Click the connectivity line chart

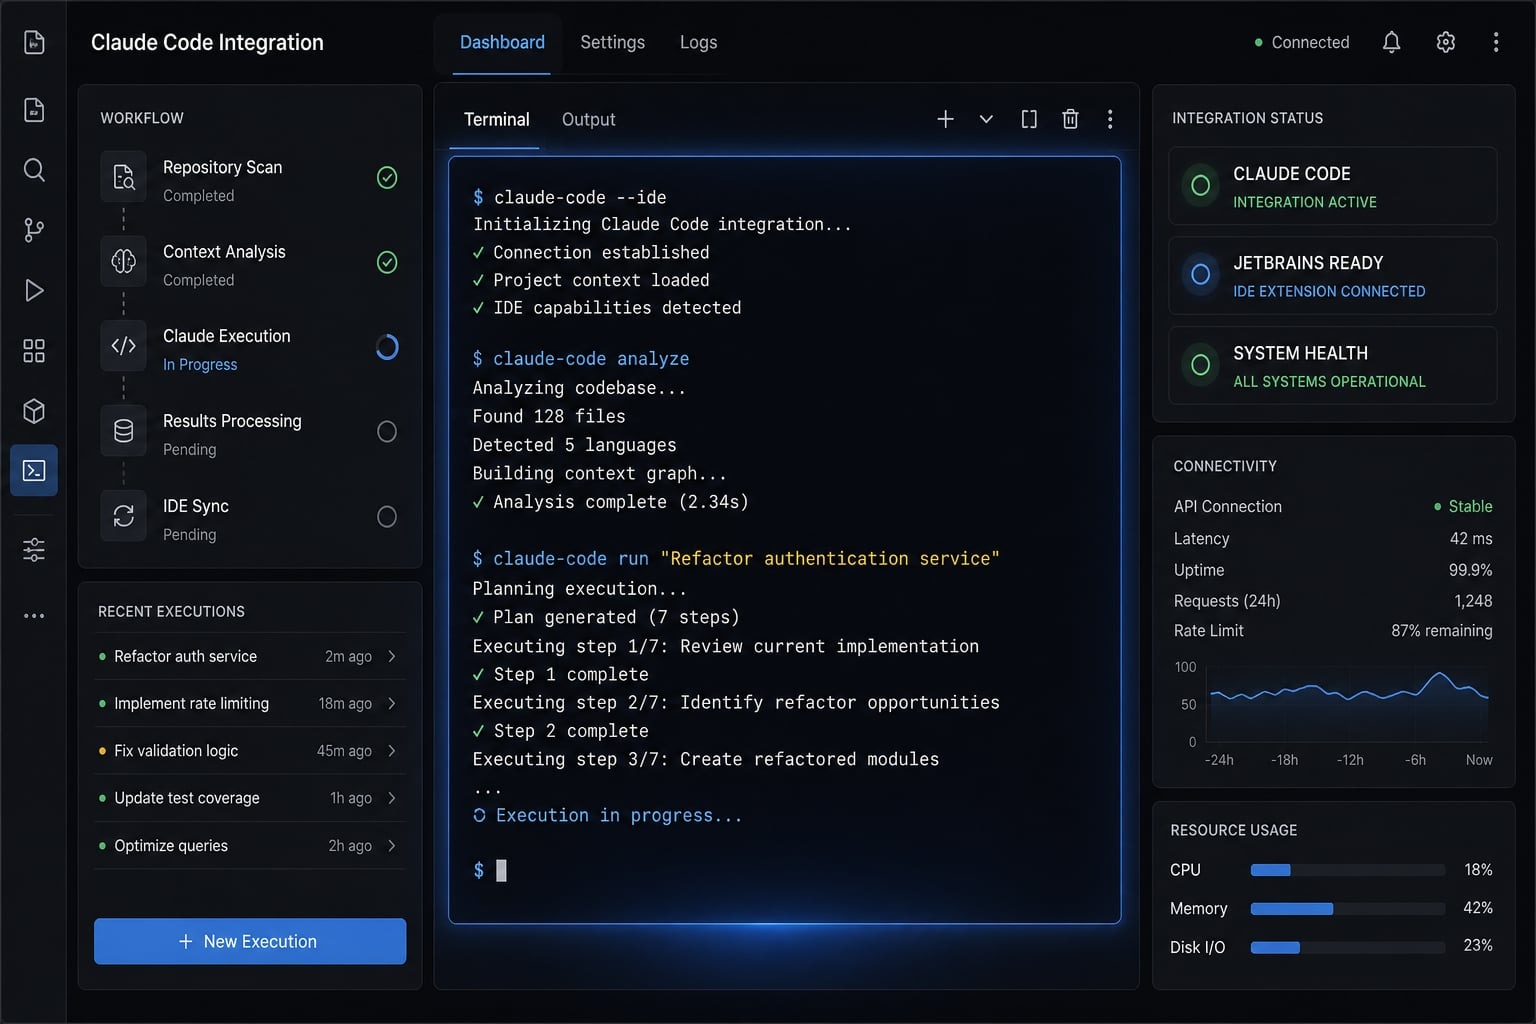click(x=1348, y=706)
